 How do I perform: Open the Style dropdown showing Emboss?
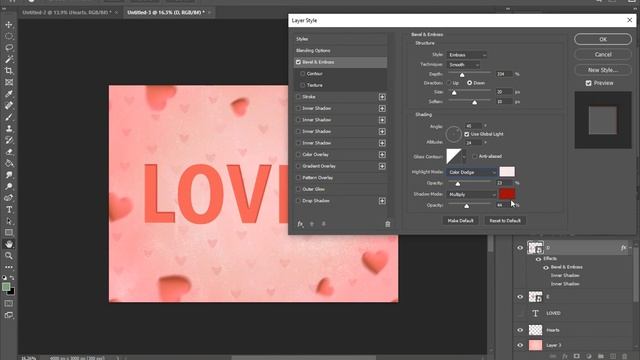tap(467, 55)
